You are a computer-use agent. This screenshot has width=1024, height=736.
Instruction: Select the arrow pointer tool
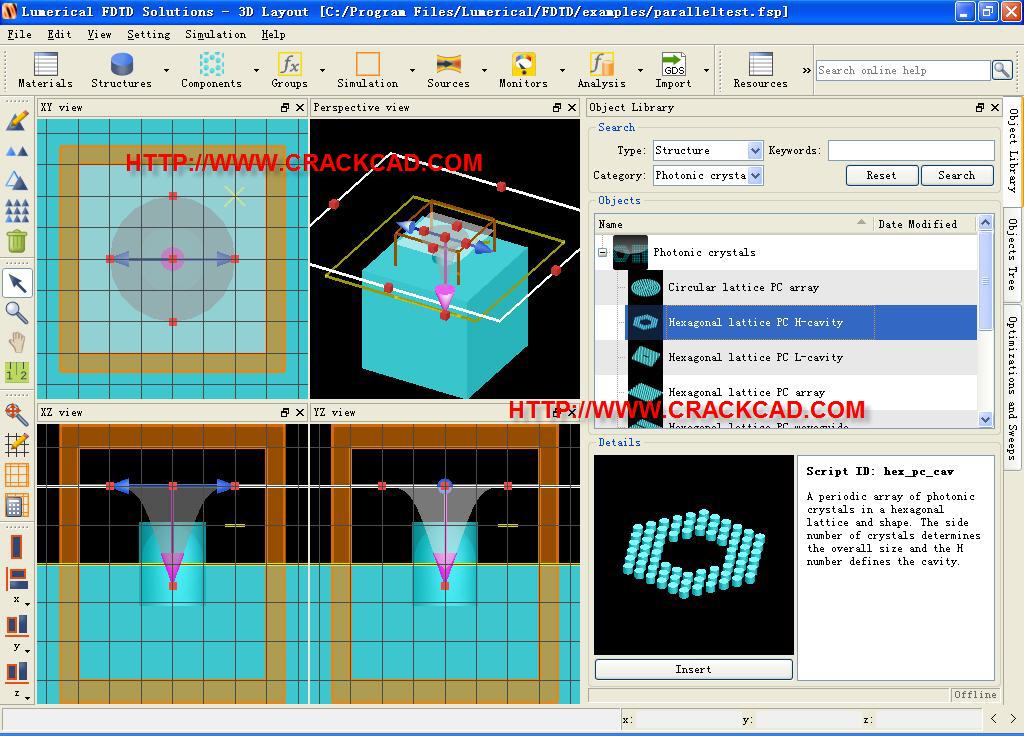click(17, 283)
